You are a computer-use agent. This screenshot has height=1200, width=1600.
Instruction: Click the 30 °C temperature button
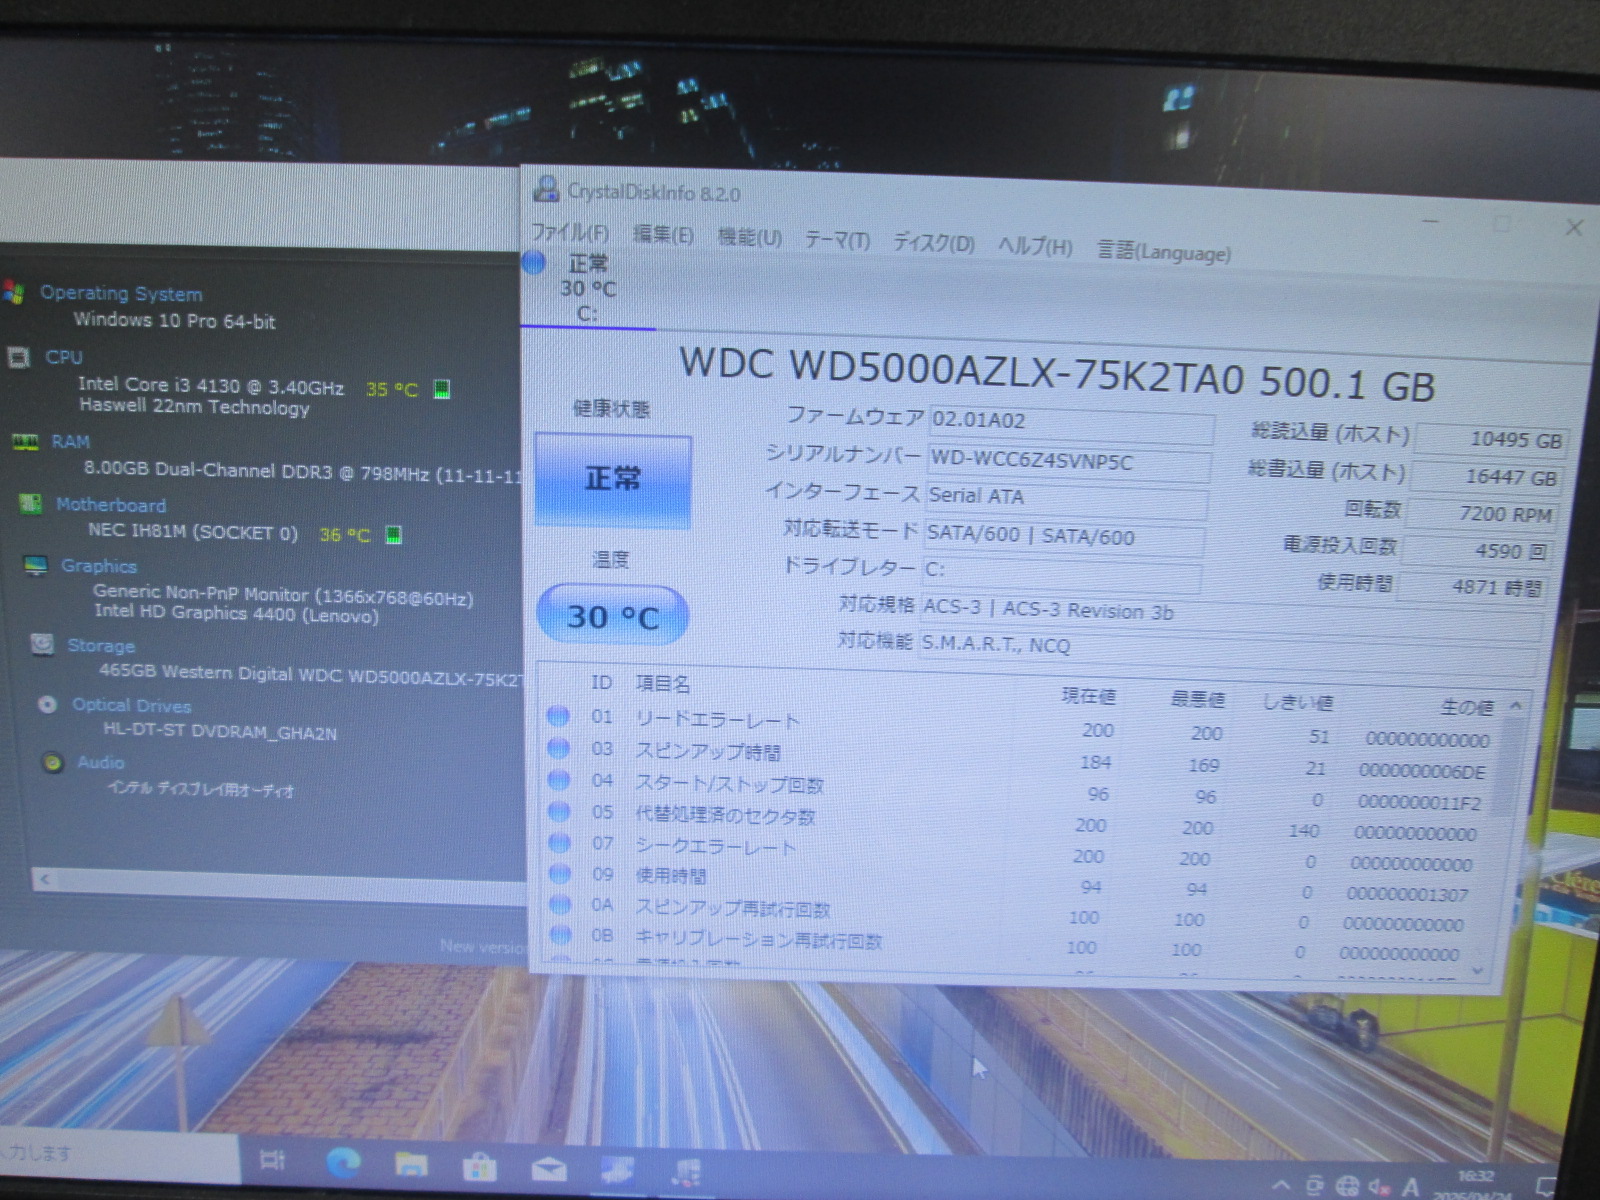coord(612,616)
